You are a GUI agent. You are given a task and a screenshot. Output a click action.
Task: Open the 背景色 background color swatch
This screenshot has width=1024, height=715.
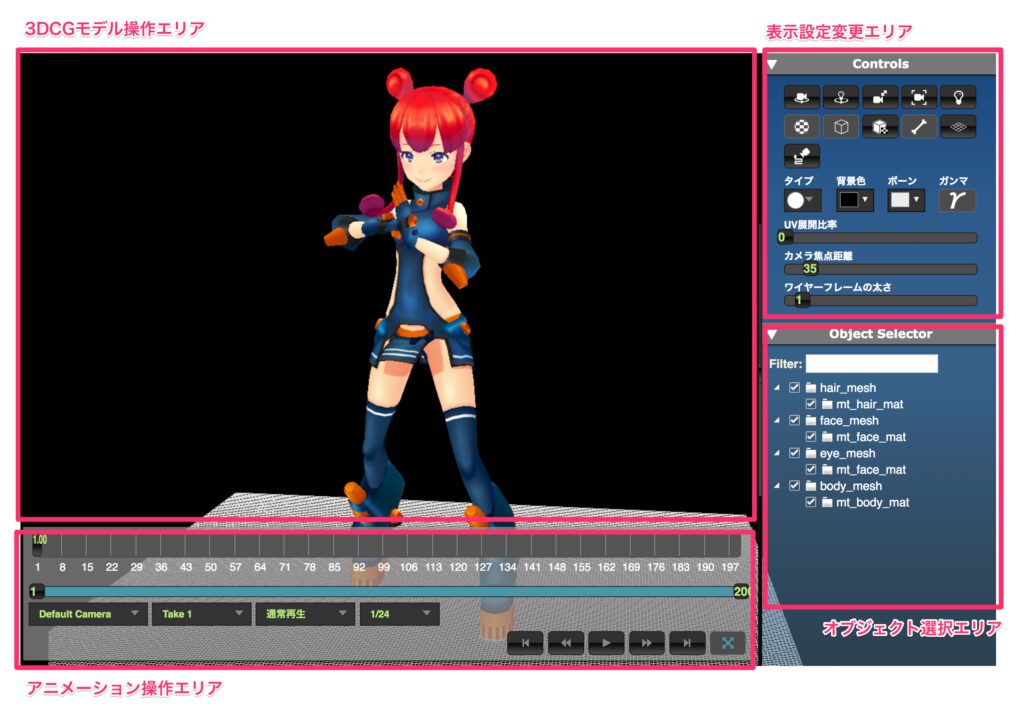point(854,200)
